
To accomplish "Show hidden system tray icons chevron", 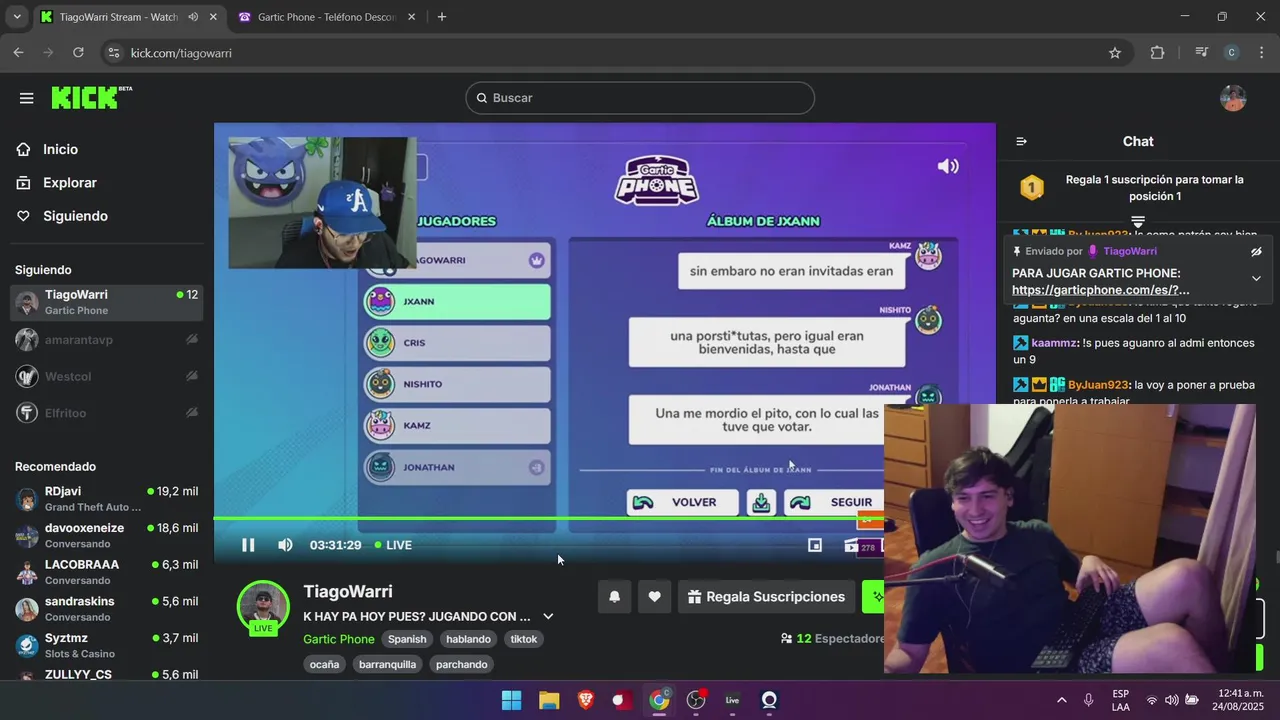I will point(1061,700).
